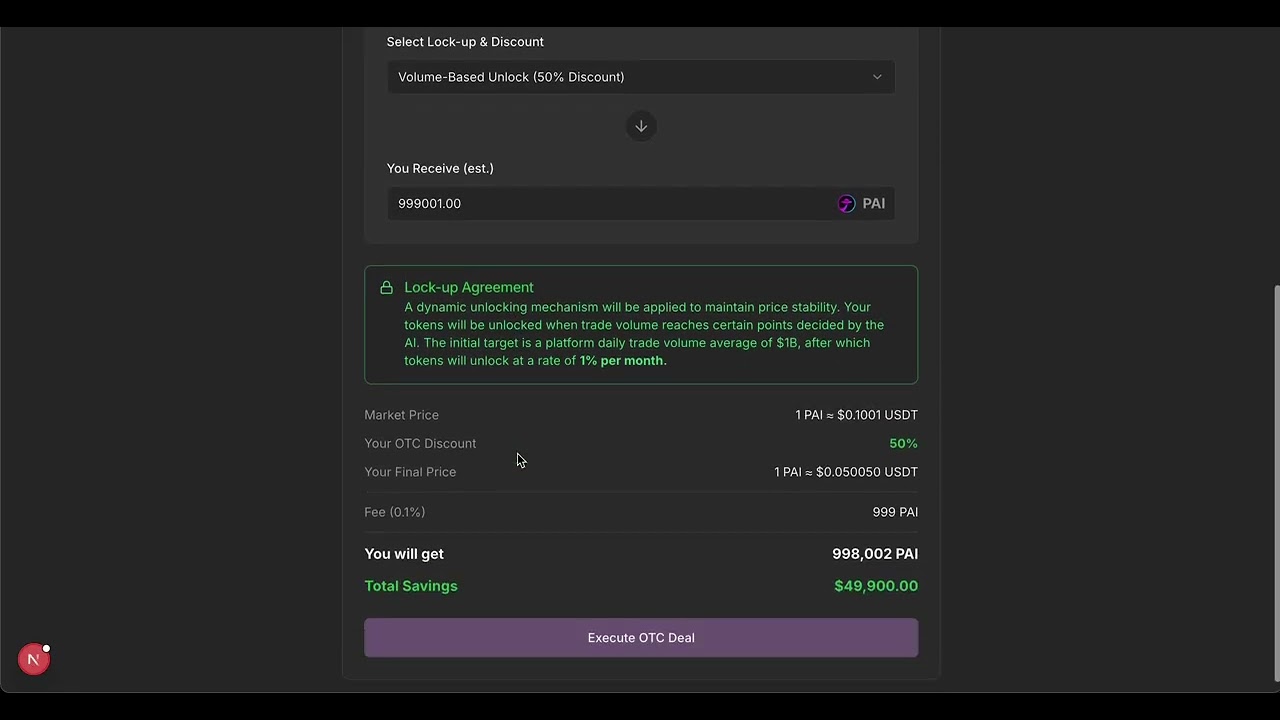
Task: Click the 999 PAI fee amount
Action: (895, 512)
